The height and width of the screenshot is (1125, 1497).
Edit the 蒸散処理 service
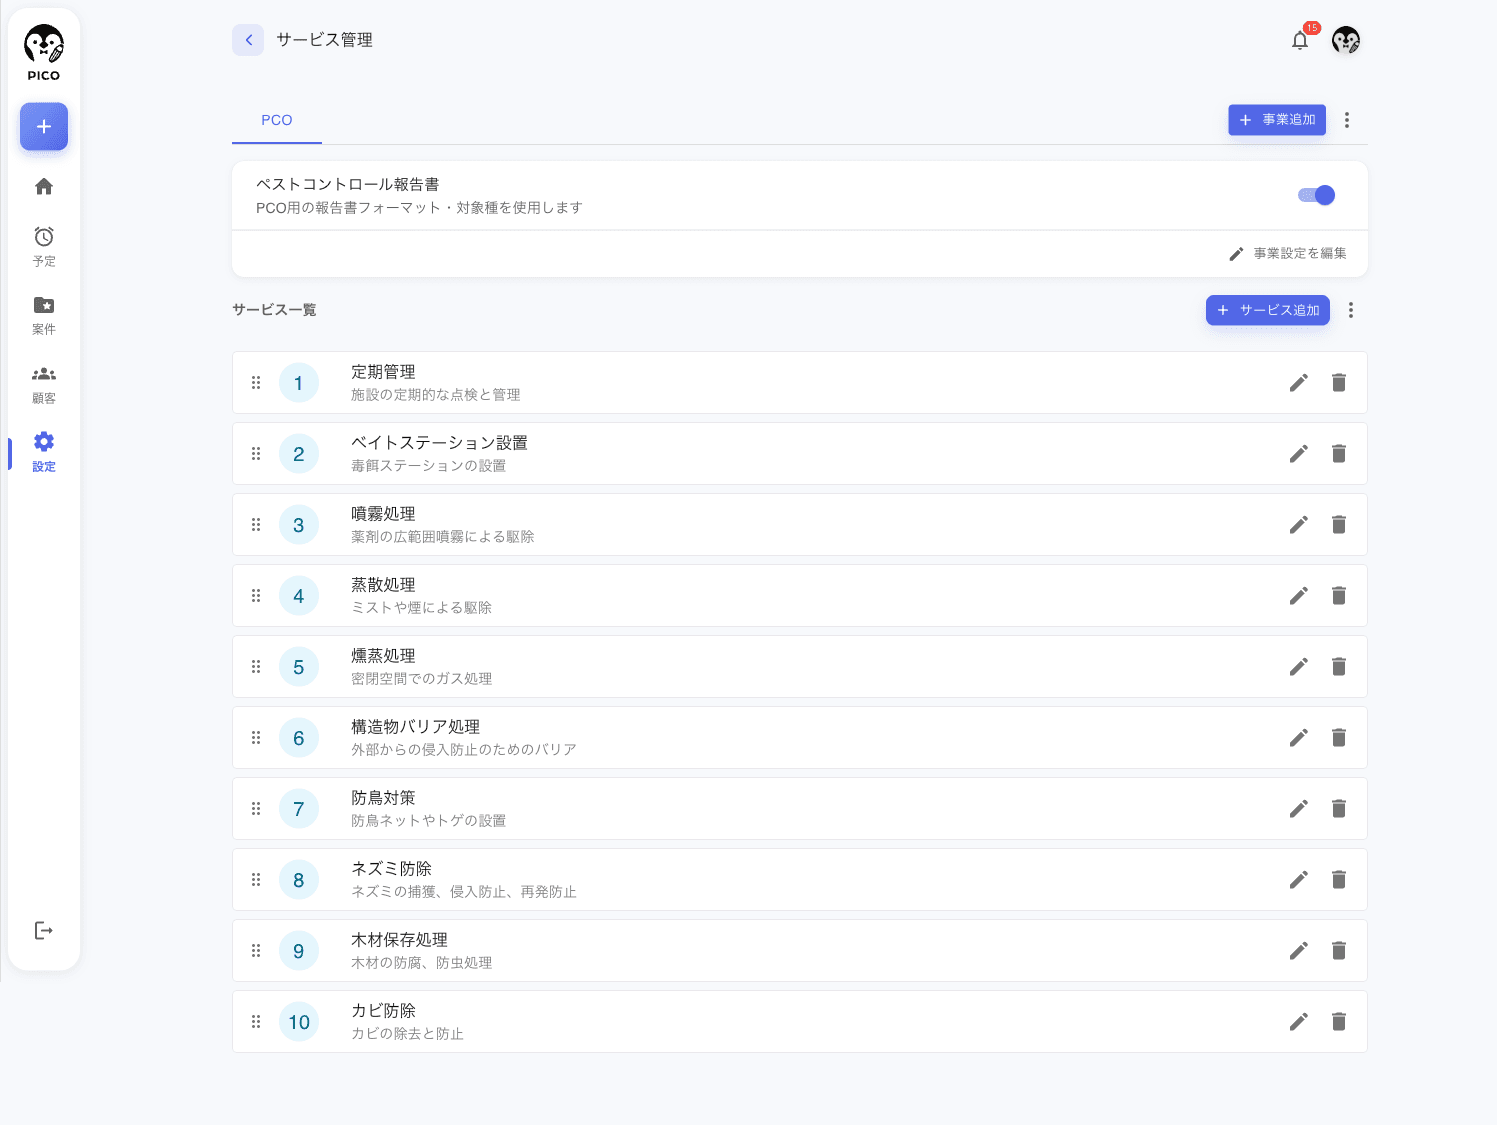tap(1299, 596)
